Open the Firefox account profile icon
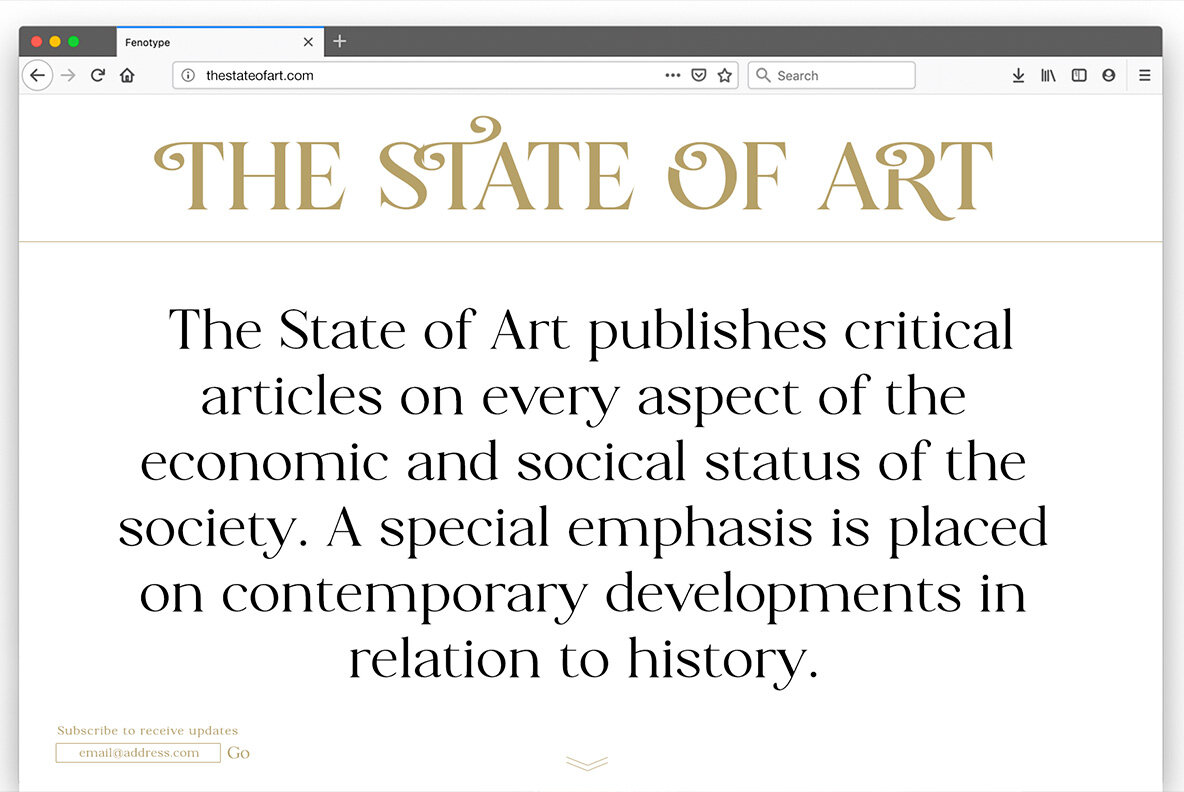The width and height of the screenshot is (1184, 792). coord(1108,75)
